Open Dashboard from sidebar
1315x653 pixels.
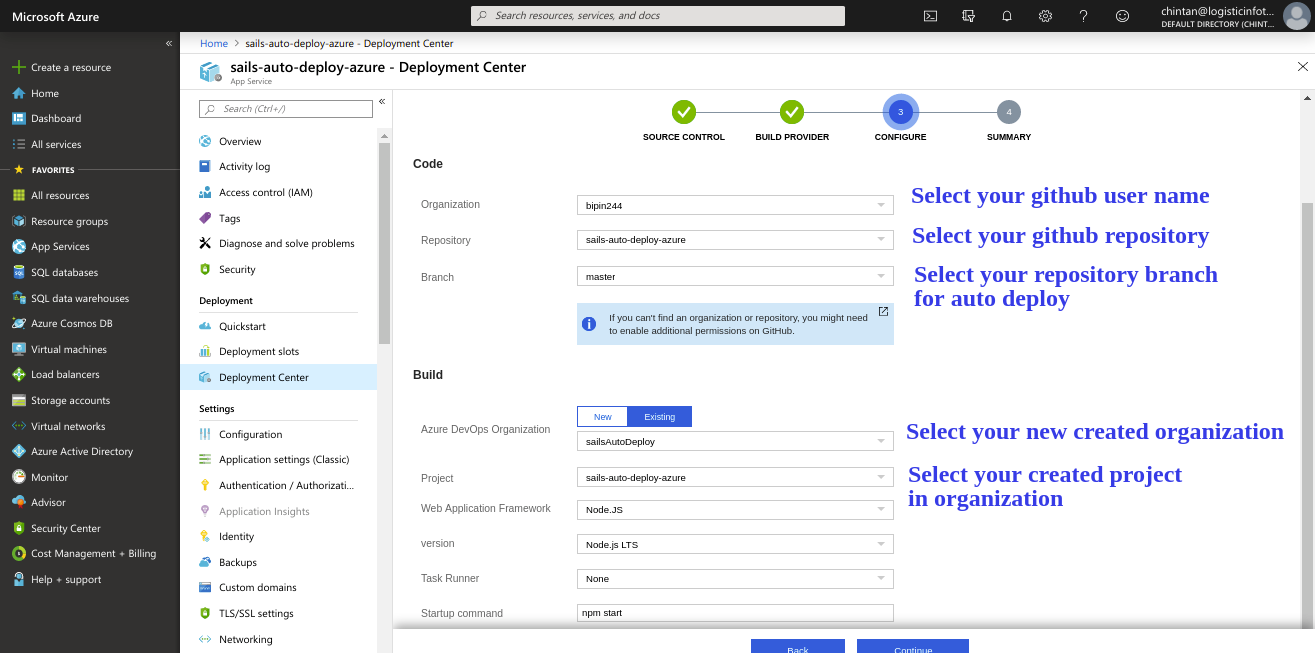point(55,118)
